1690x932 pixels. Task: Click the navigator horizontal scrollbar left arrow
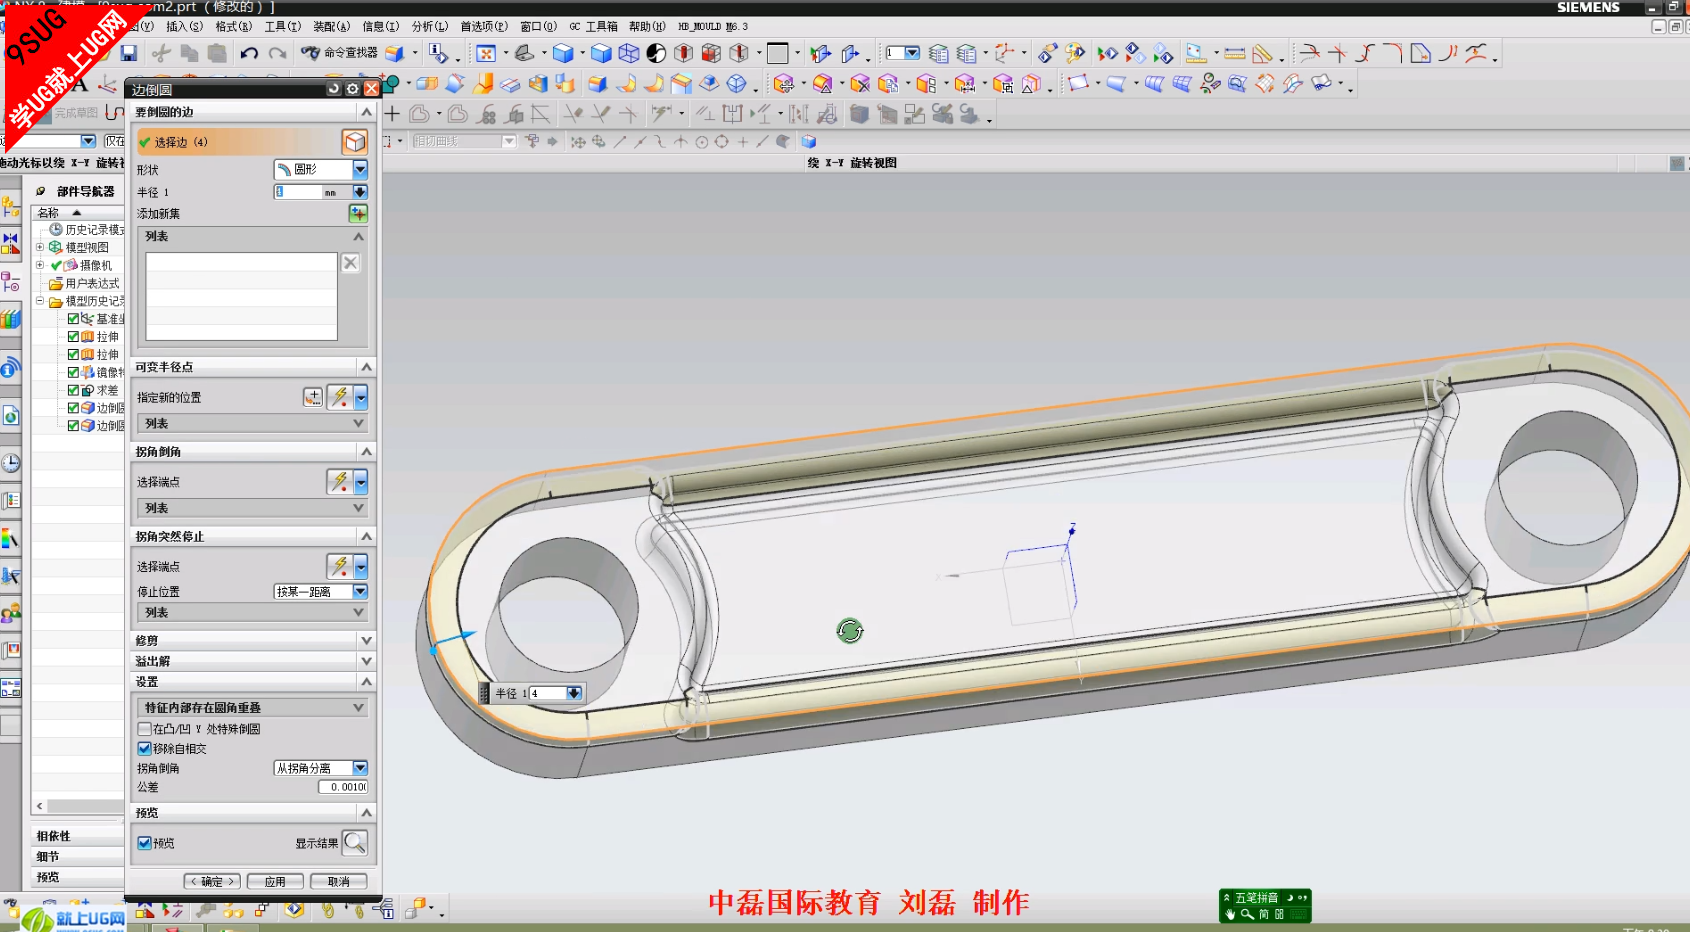(39, 805)
